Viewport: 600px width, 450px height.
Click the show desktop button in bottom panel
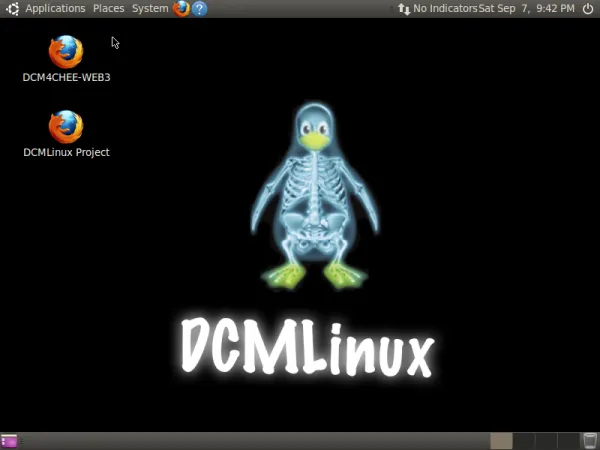(9, 441)
